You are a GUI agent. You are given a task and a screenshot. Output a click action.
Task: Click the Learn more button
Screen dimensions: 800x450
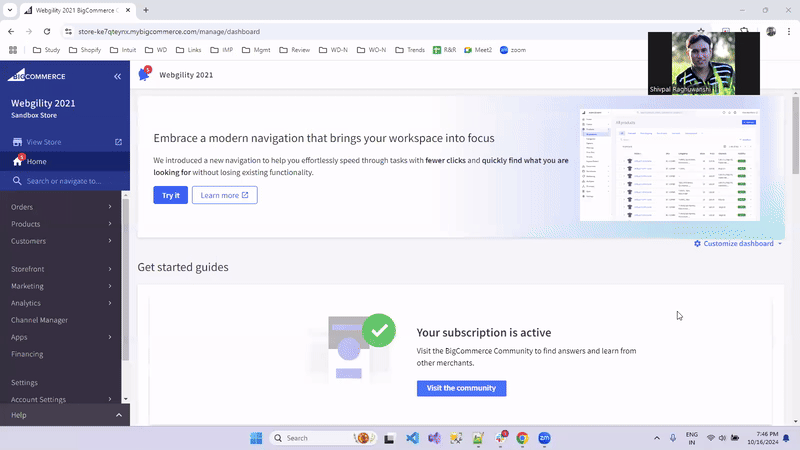224,195
